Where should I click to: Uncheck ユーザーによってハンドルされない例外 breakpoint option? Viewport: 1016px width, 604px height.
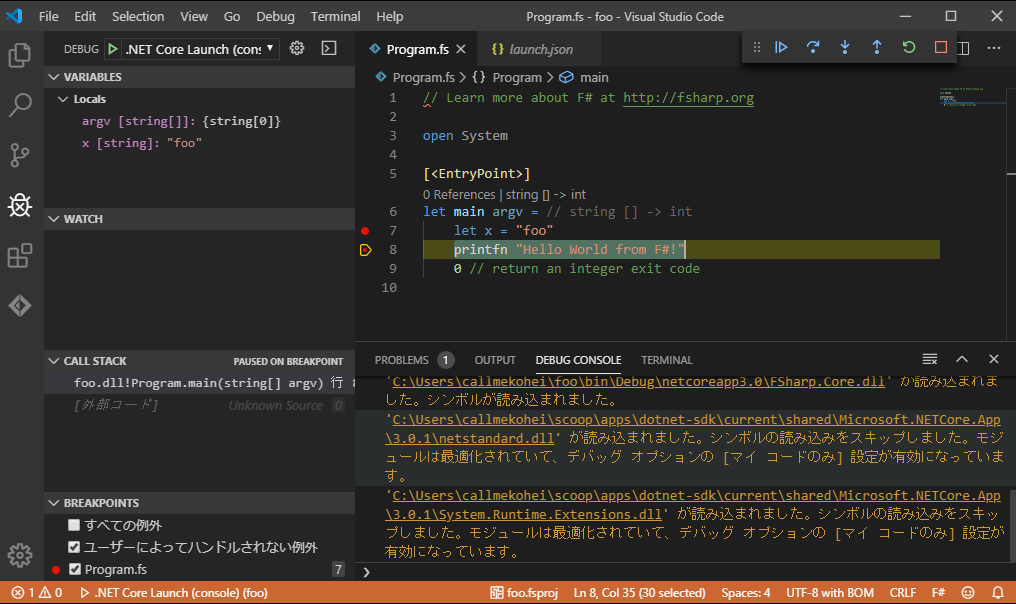[74, 547]
